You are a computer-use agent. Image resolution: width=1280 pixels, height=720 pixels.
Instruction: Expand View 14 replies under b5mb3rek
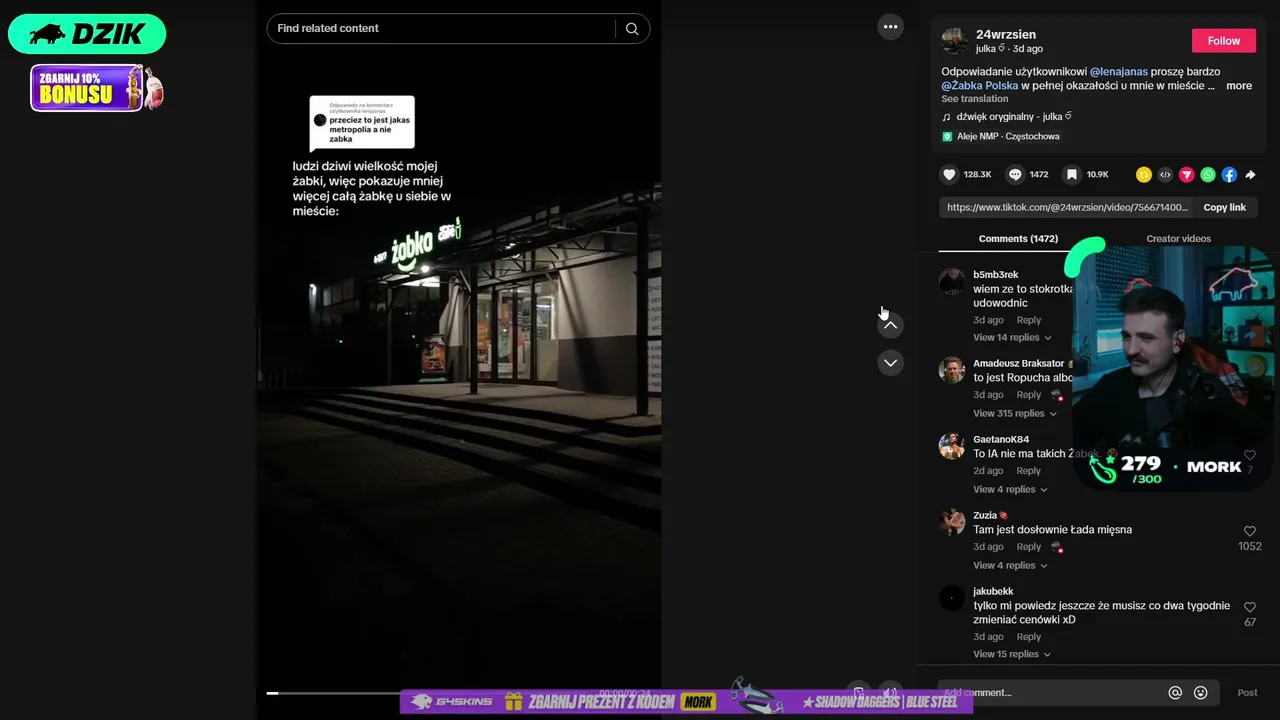(1012, 337)
